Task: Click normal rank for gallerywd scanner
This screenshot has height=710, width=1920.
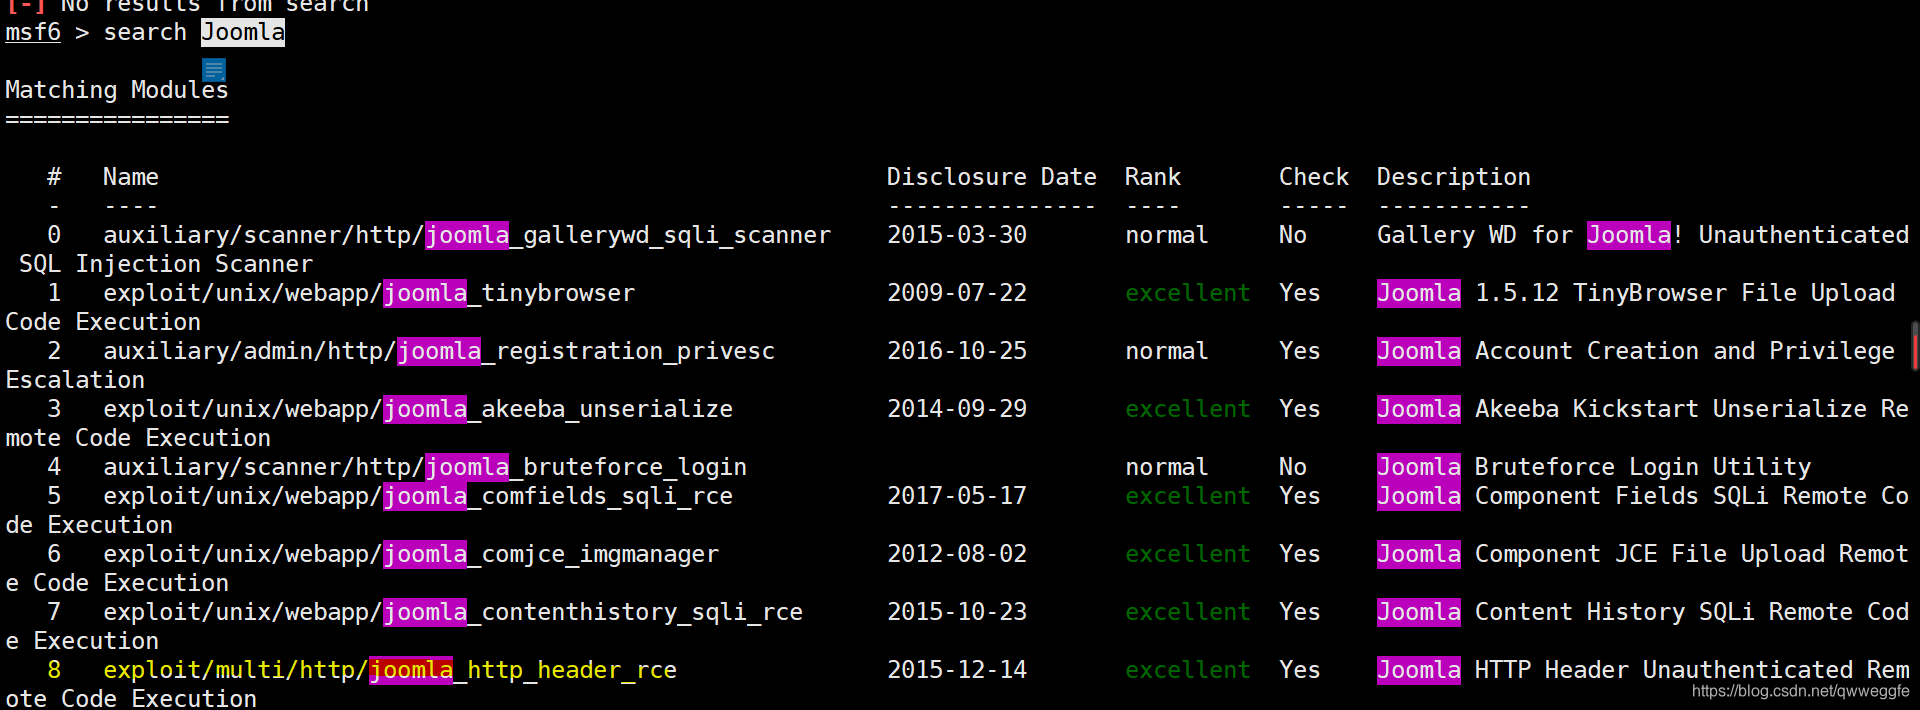Action: point(1167,235)
